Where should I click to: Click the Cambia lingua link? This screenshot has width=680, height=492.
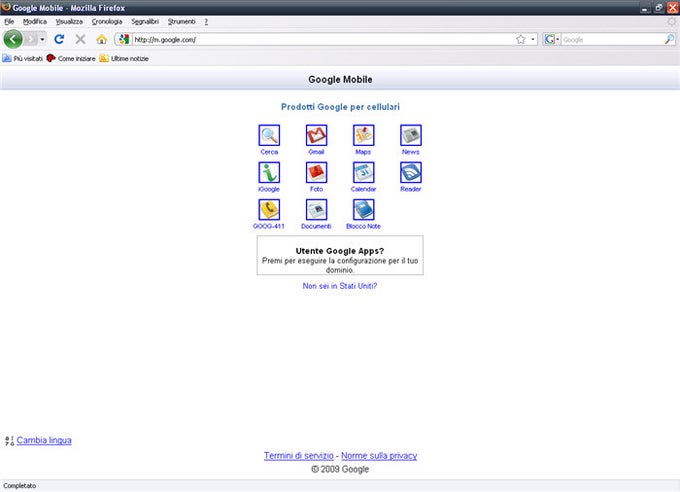pyautogui.click(x=44, y=440)
